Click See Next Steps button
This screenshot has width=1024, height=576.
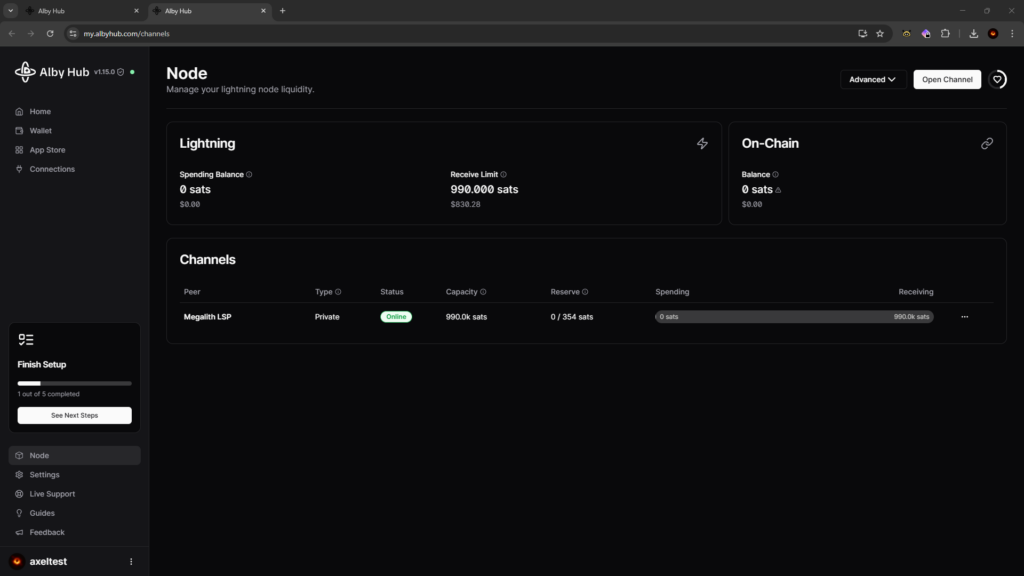coord(74,415)
